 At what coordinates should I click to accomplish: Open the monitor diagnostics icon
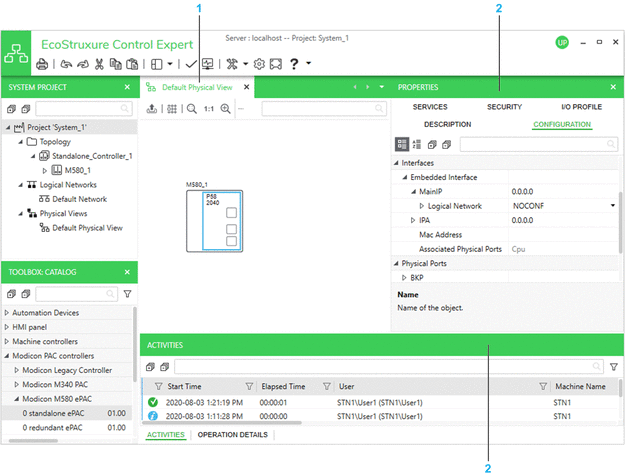[x=208, y=64]
